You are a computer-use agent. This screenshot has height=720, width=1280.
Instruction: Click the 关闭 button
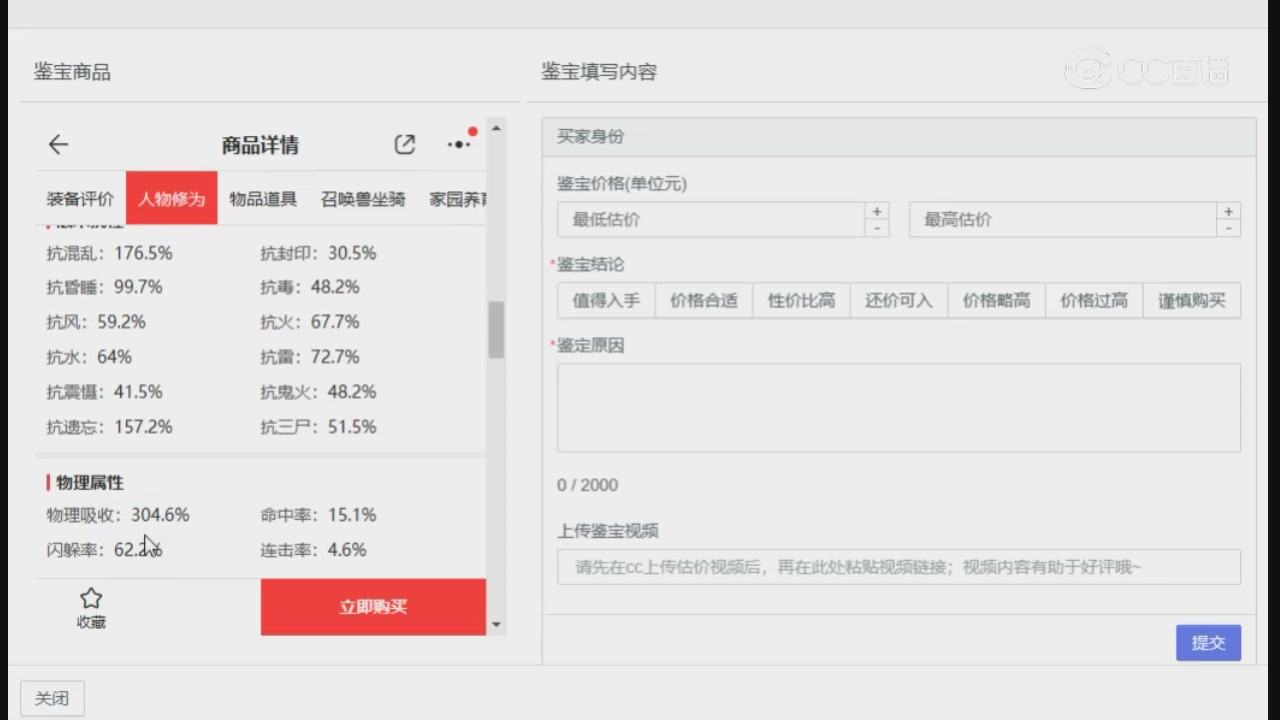coord(52,698)
